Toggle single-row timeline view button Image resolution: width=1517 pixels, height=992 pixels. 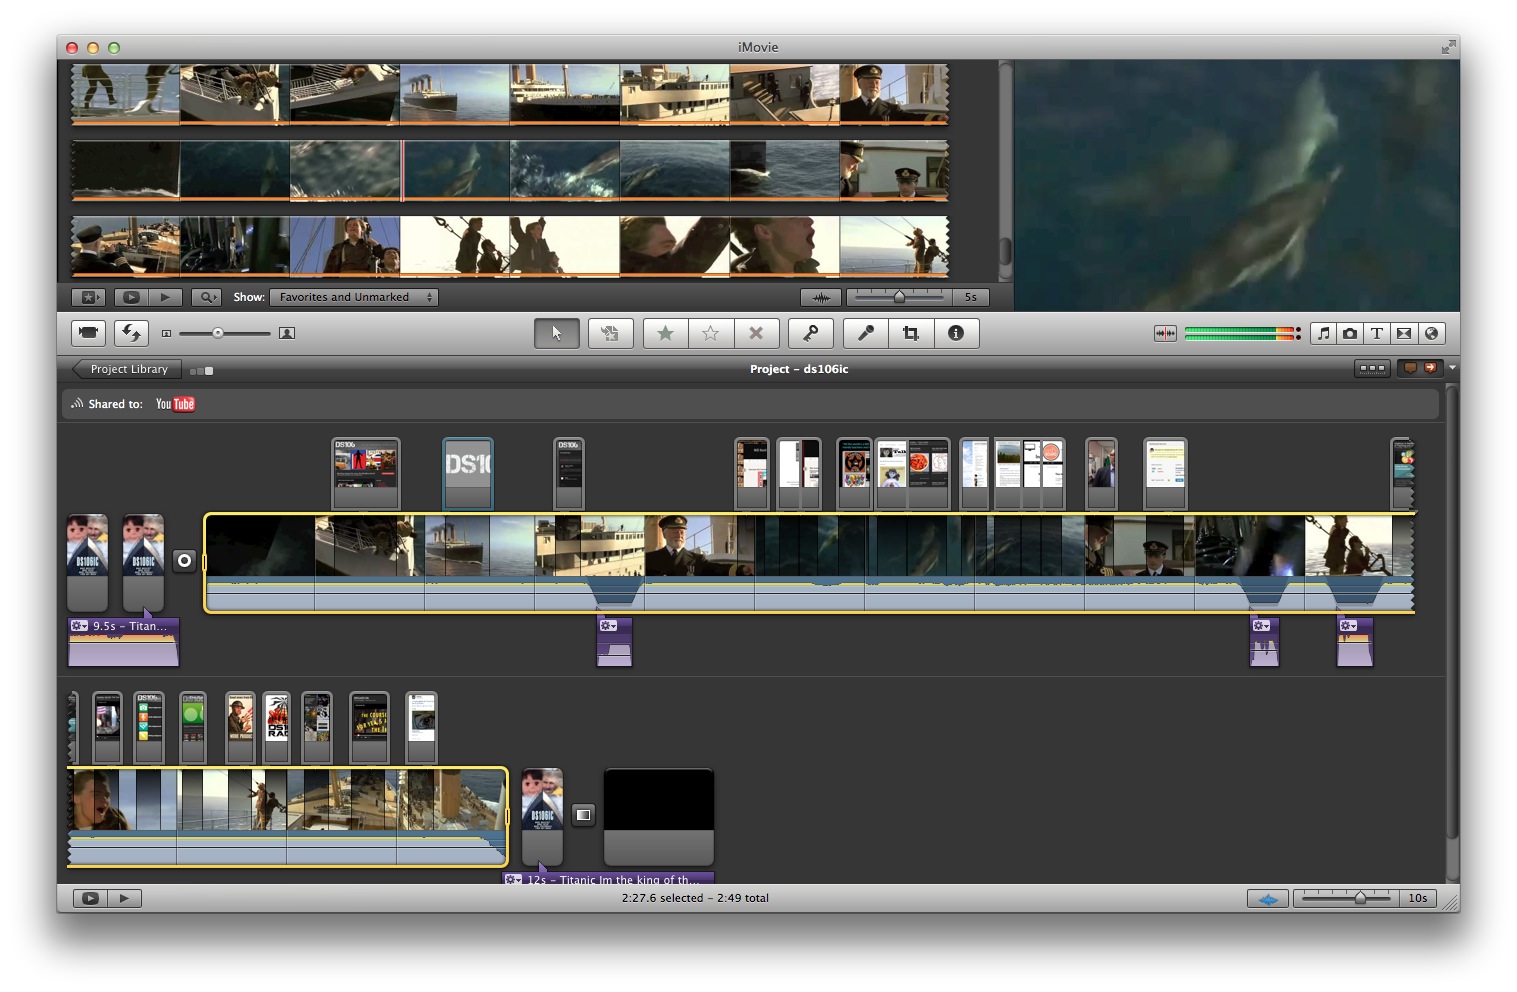coord(1372,368)
